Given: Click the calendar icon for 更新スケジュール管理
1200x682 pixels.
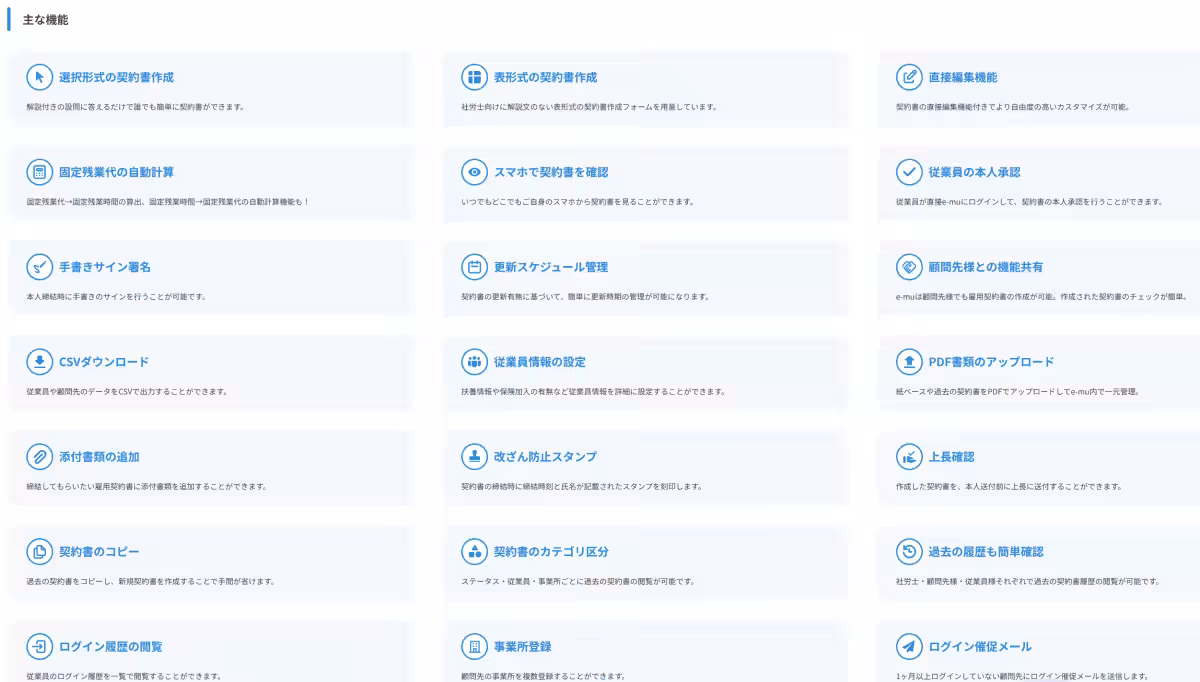Looking at the screenshot, I should (x=474, y=267).
